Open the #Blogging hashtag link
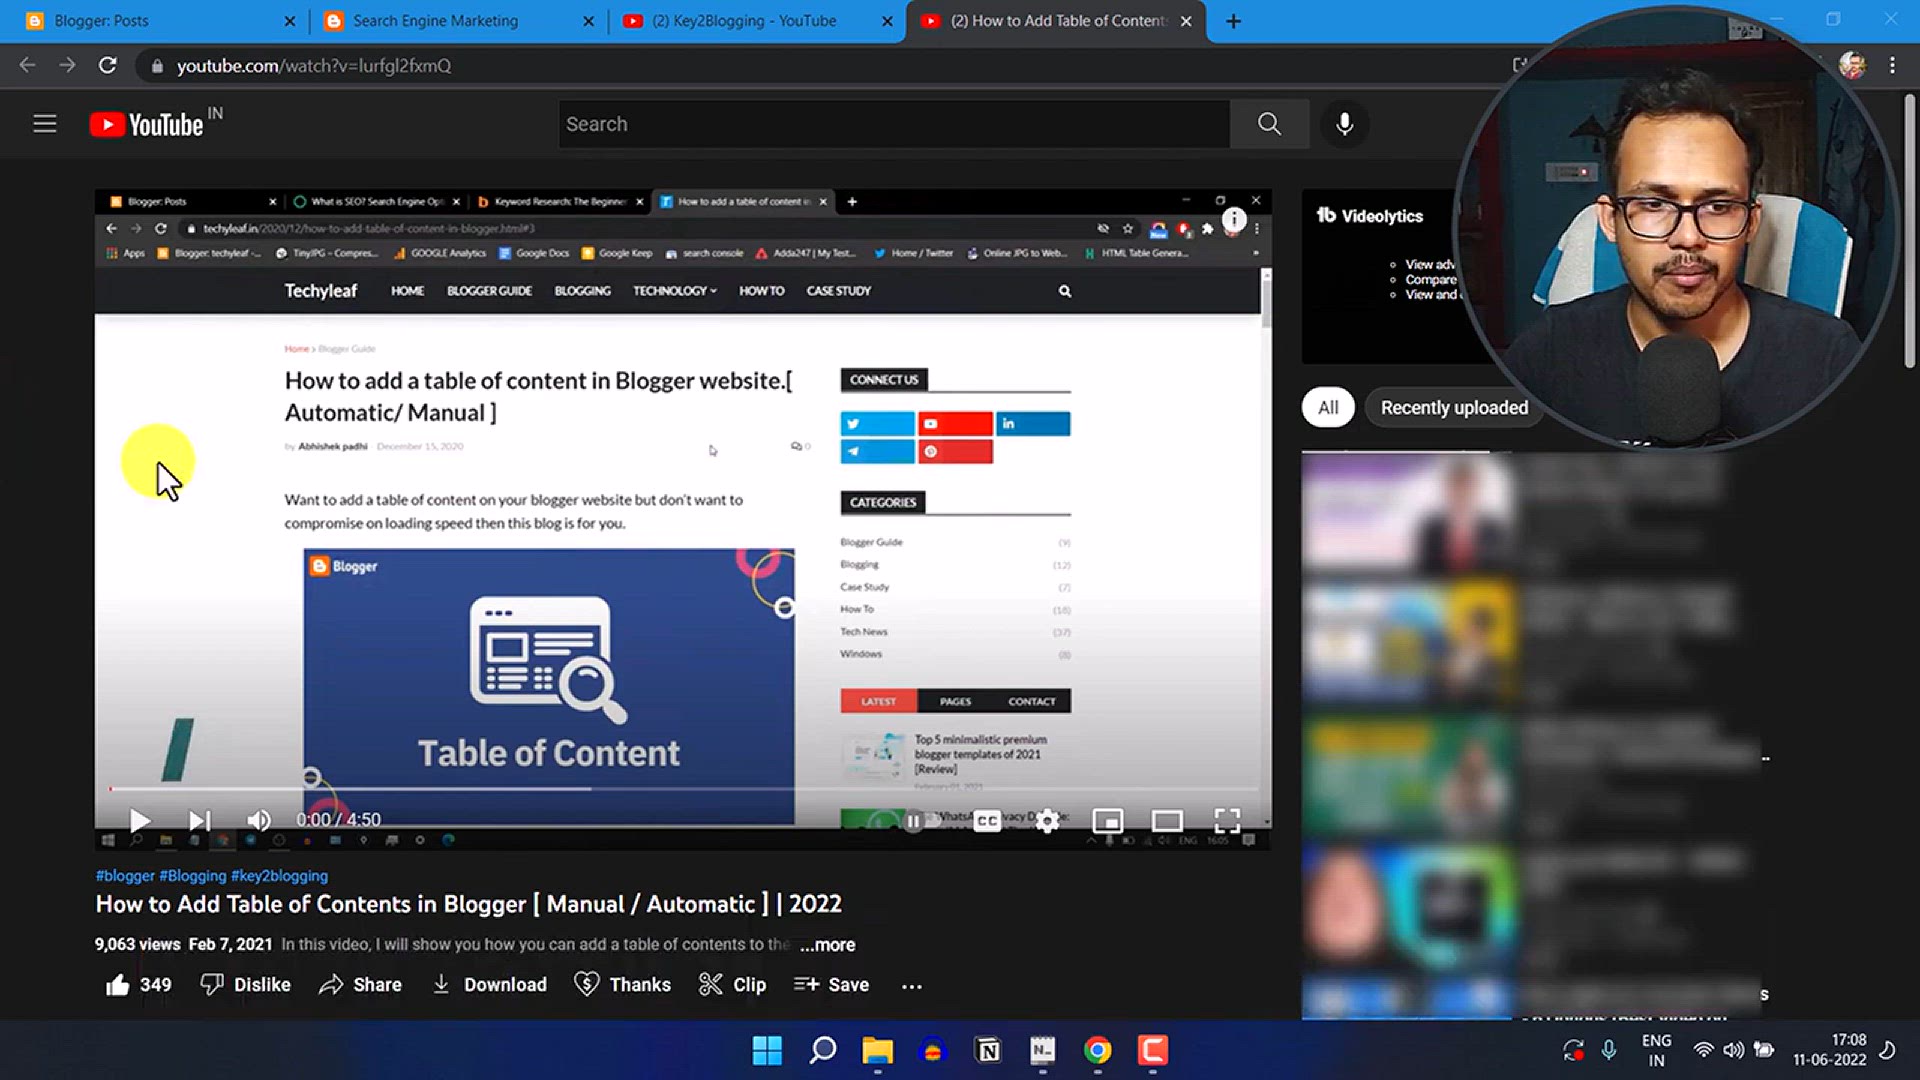 coord(193,876)
